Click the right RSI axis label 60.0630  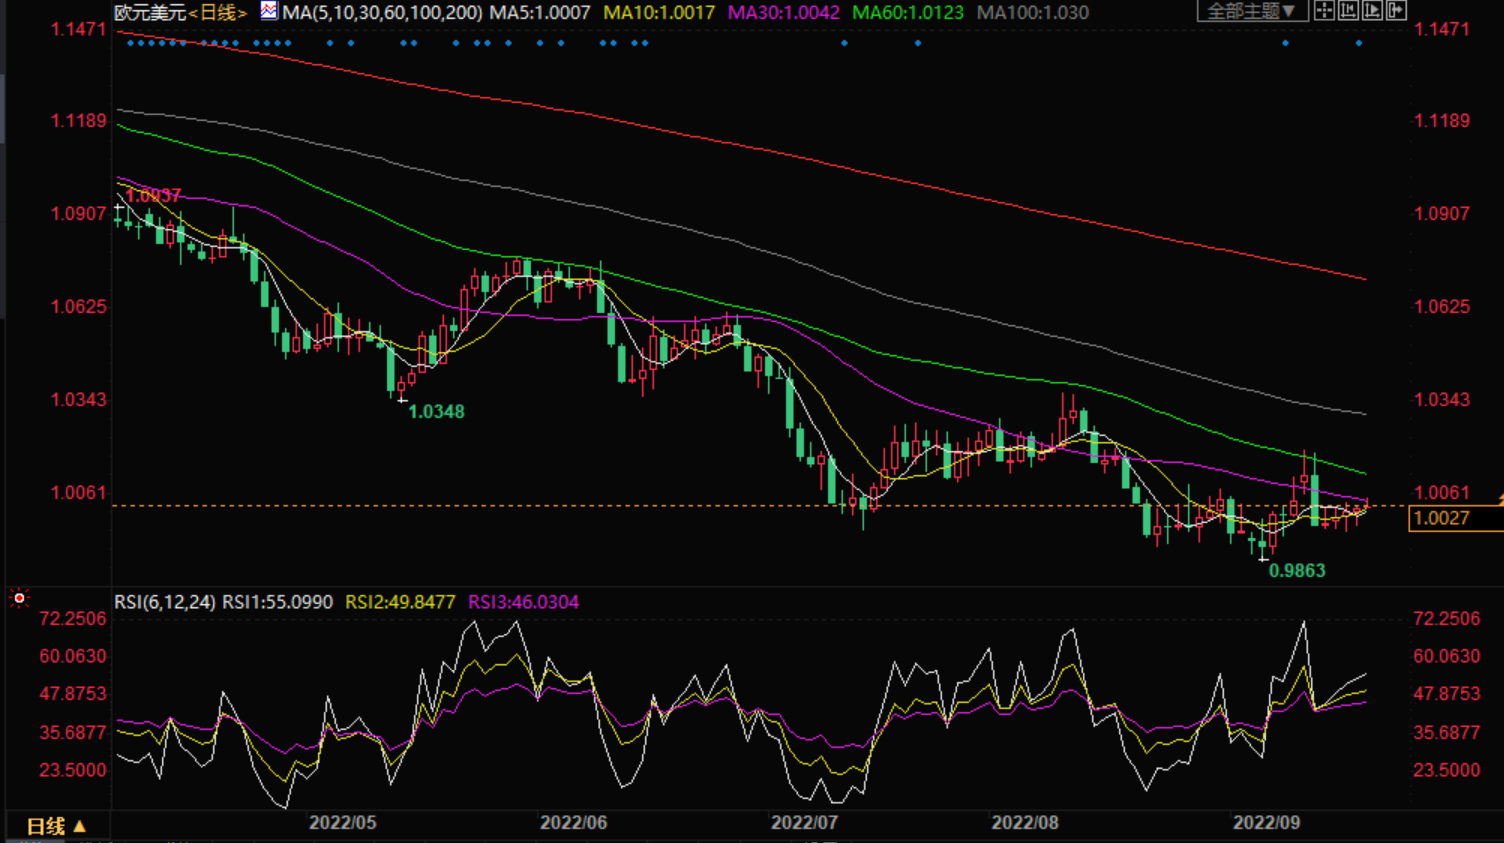click(x=1446, y=657)
